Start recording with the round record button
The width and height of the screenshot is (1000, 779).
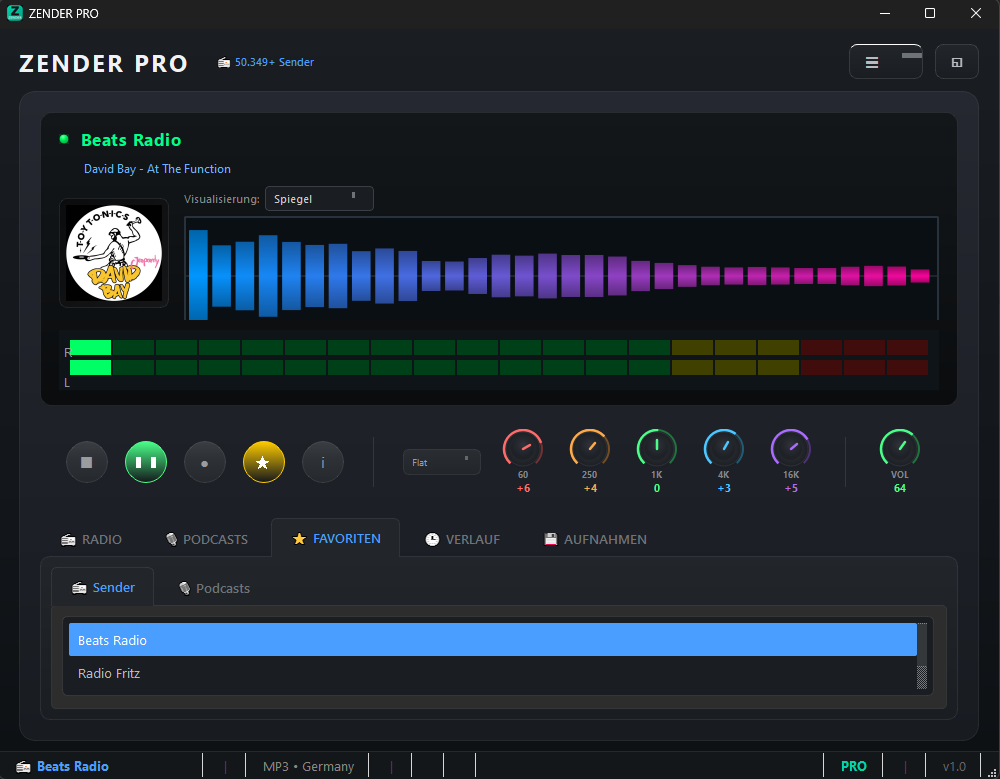coord(205,463)
